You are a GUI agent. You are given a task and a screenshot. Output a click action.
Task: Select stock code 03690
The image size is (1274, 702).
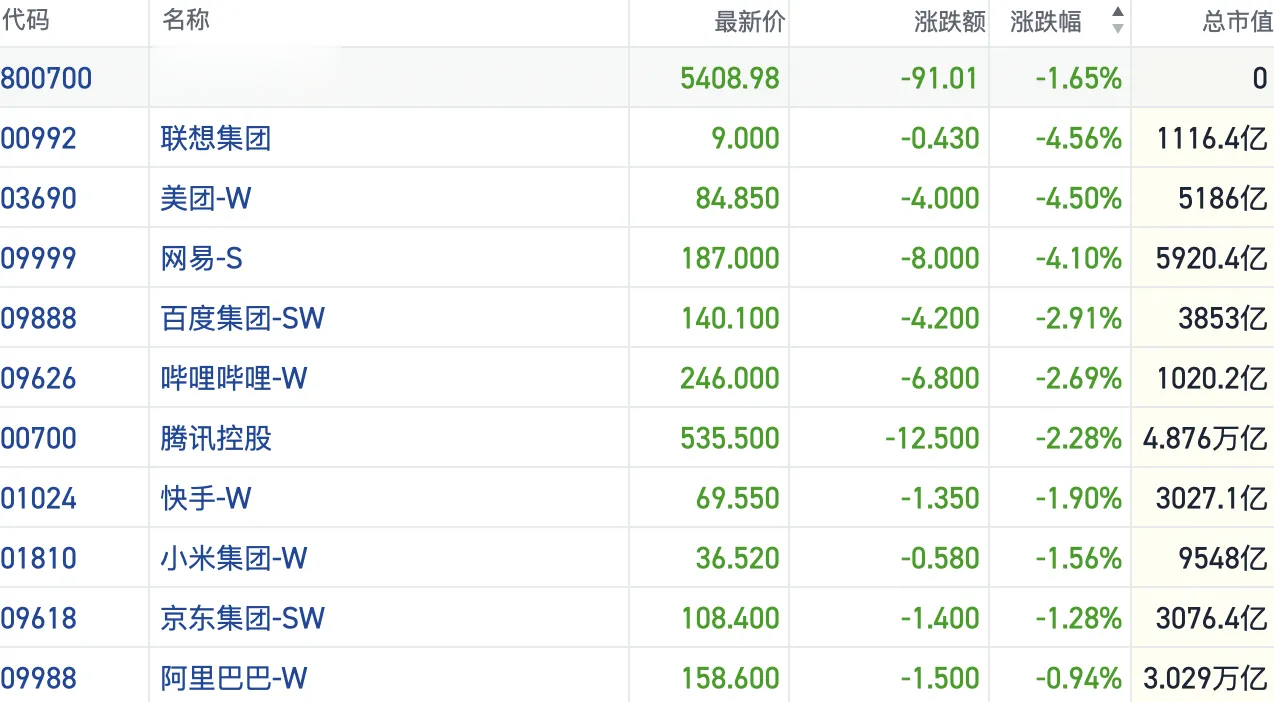coord(39,198)
